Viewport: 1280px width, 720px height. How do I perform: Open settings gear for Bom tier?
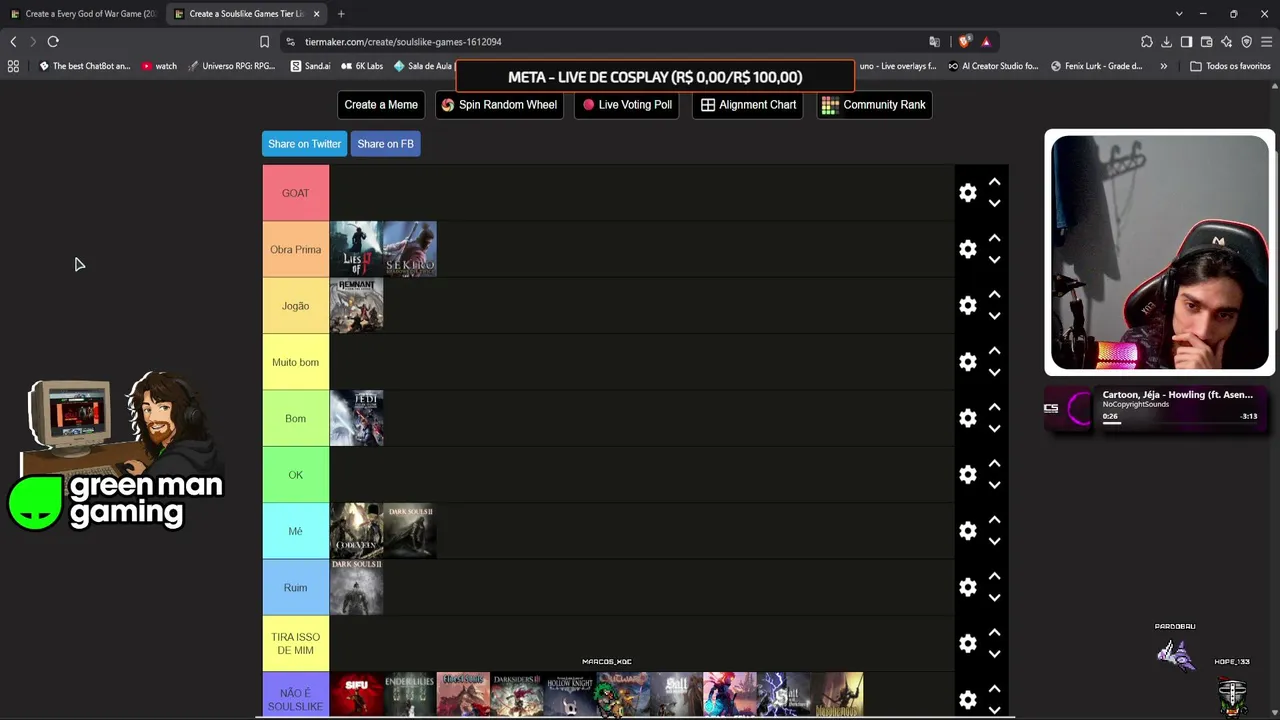(968, 418)
